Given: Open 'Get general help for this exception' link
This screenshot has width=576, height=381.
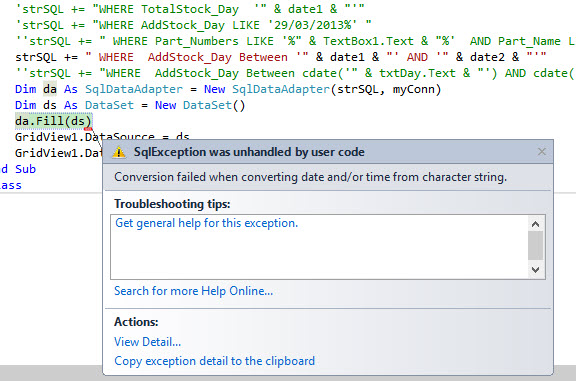Looking at the screenshot, I should (x=206, y=223).
